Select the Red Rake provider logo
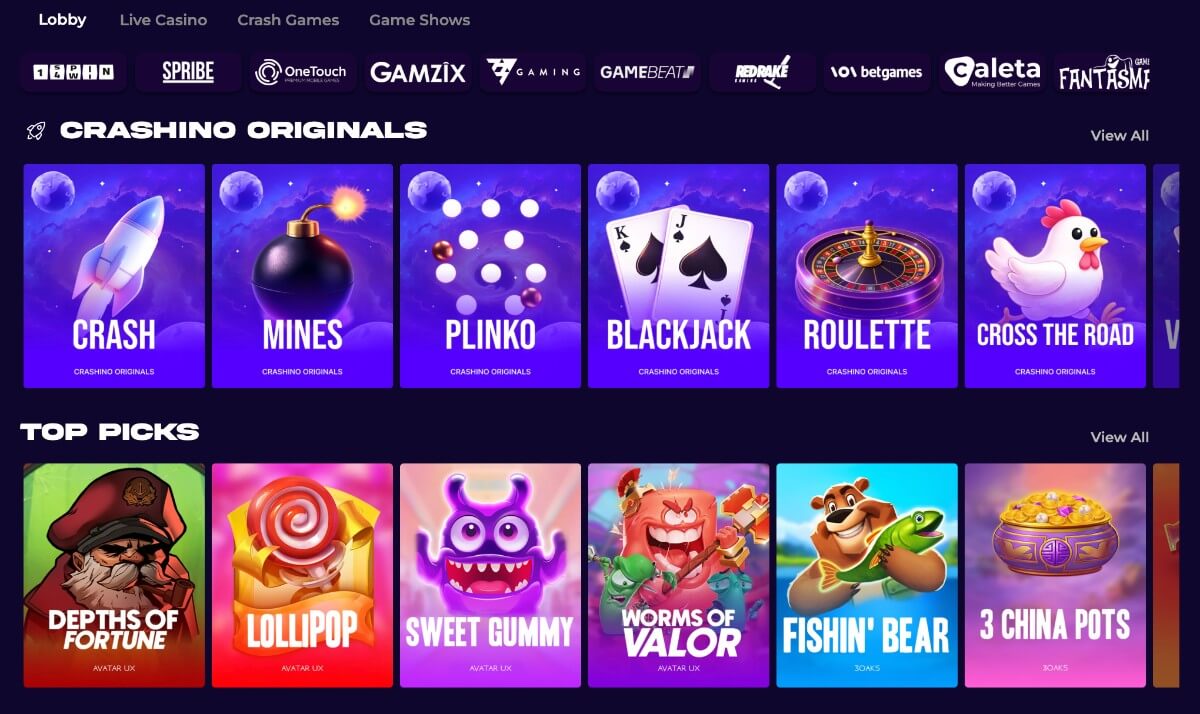The height and width of the screenshot is (714, 1200). (x=762, y=72)
